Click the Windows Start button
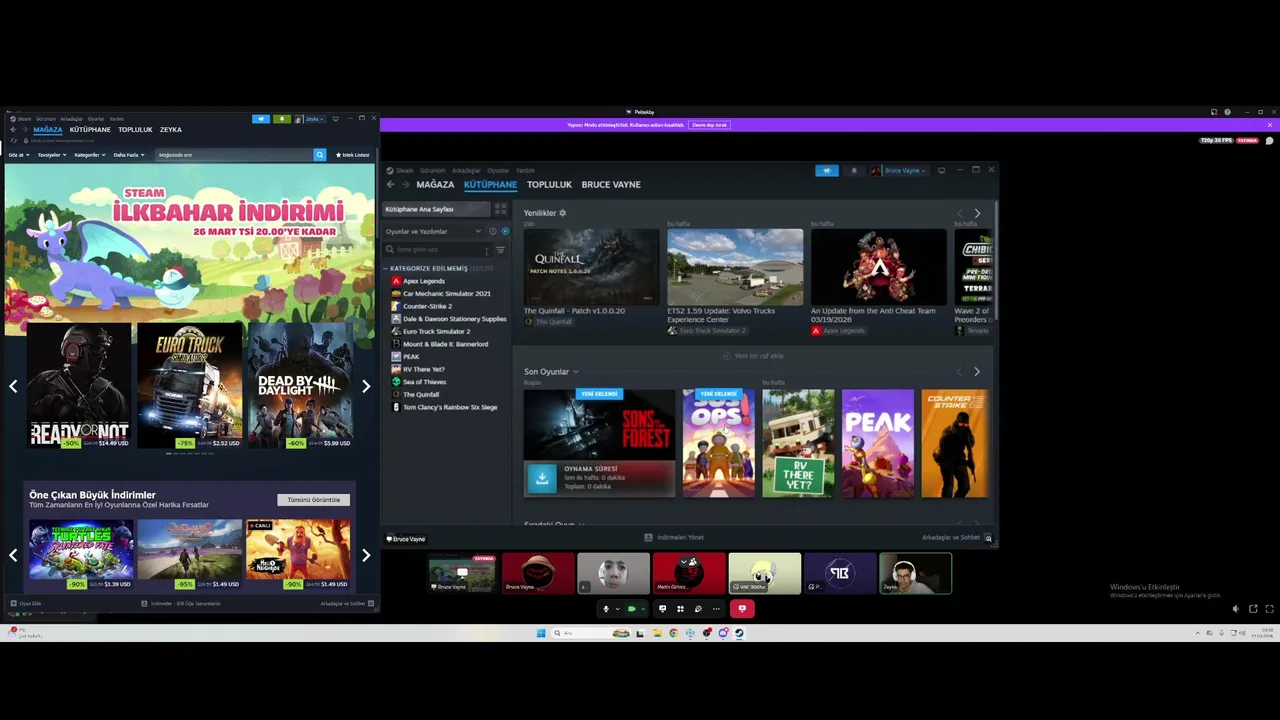 pyautogui.click(x=541, y=633)
